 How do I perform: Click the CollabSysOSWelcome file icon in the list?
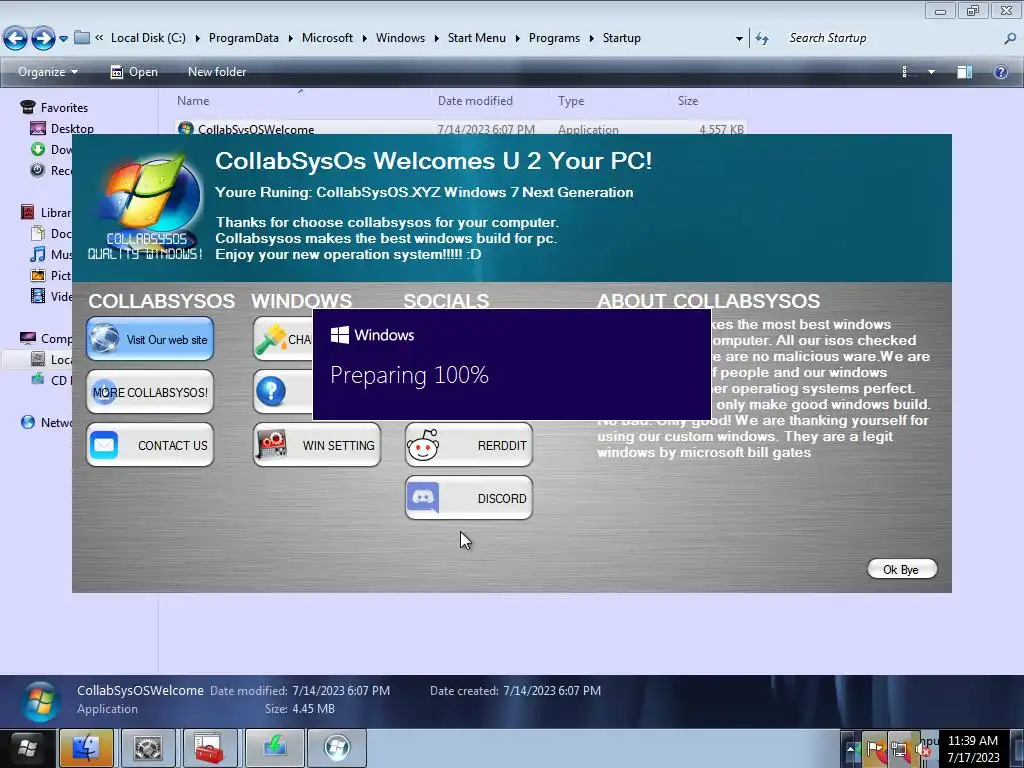185,129
